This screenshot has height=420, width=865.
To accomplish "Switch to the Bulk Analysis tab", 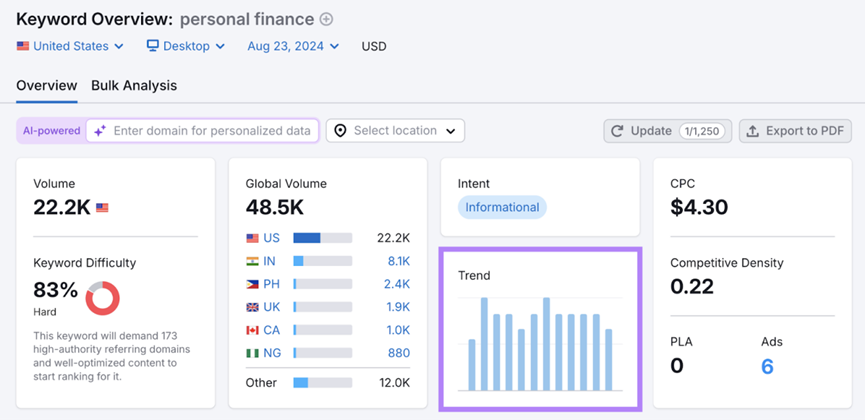I will pos(134,86).
